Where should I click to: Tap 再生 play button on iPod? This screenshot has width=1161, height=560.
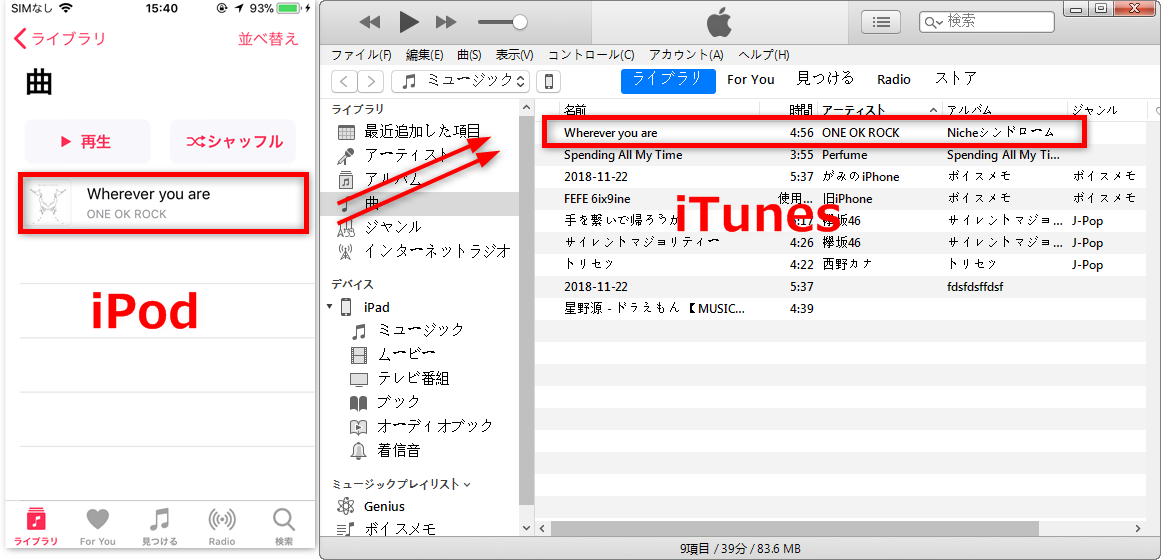point(87,141)
